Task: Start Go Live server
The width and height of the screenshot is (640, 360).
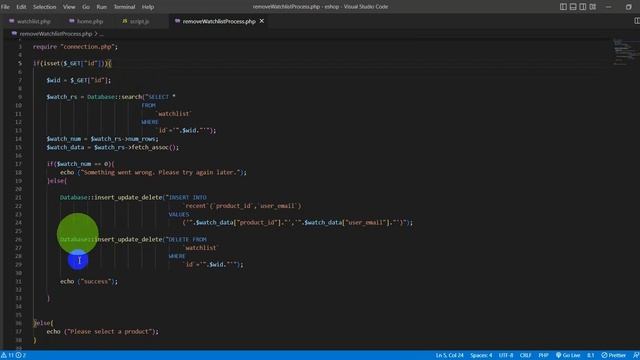Action: pyautogui.click(x=568, y=355)
